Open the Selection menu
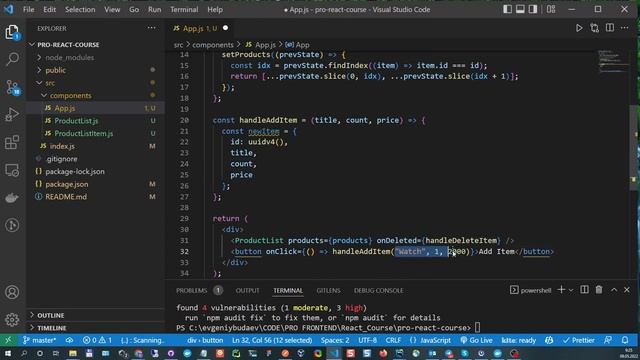The height and width of the screenshot is (360, 640). tap(80, 9)
